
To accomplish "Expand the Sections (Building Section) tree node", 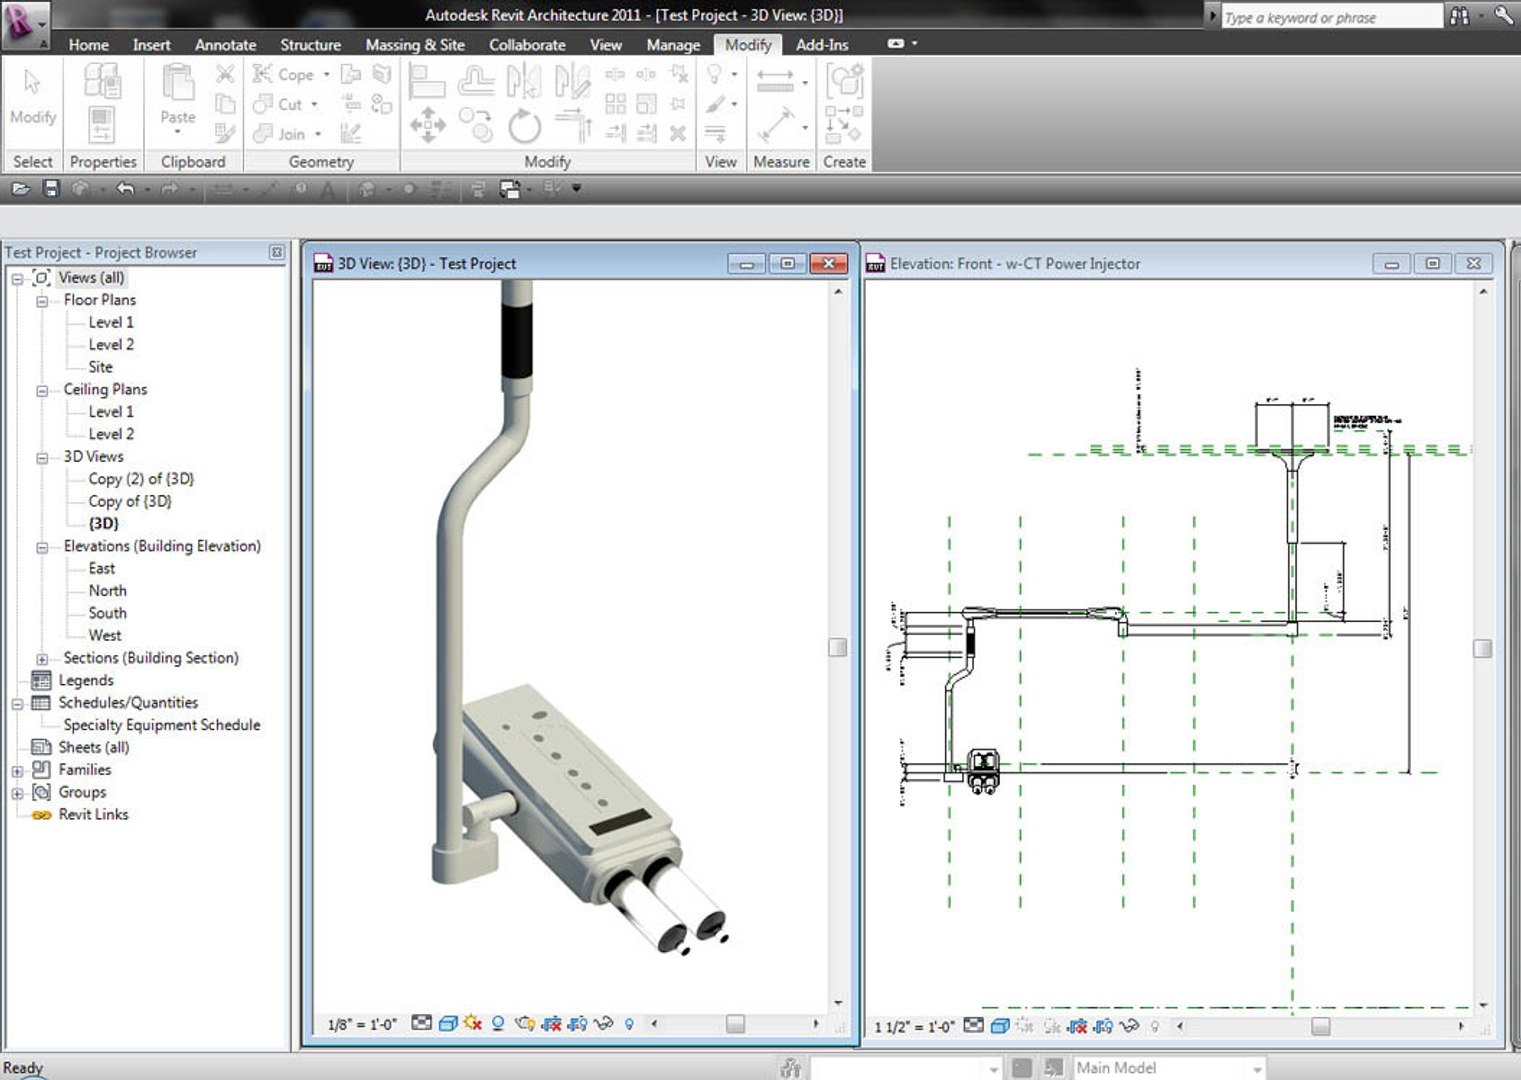I will point(42,658).
